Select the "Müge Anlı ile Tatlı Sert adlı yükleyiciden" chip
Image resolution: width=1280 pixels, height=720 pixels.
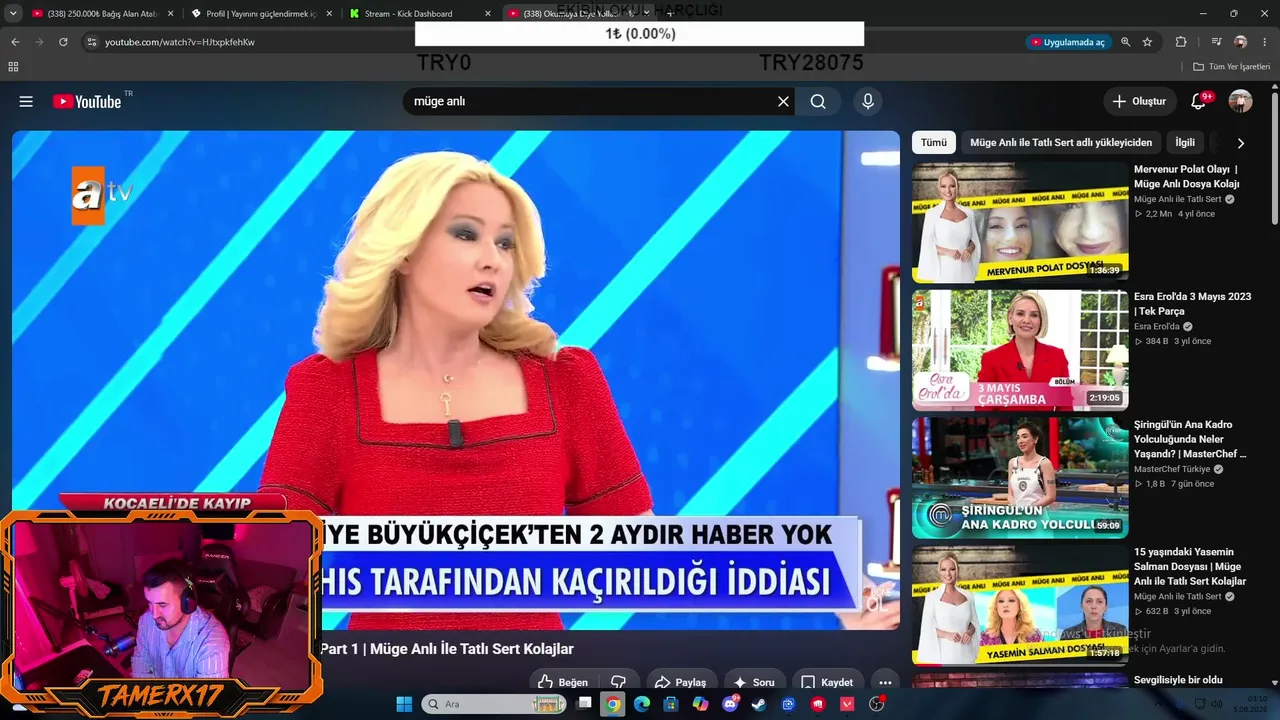tap(1061, 143)
